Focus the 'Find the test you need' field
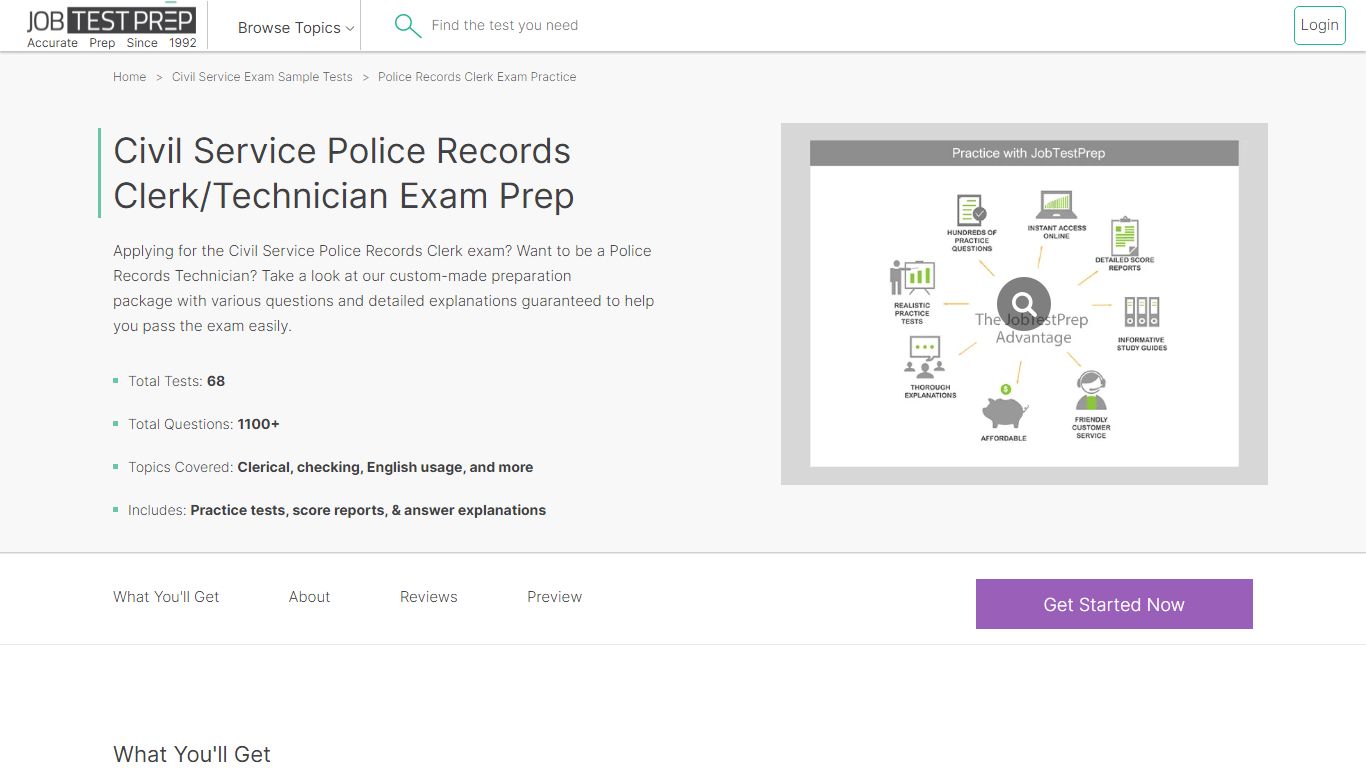1366x768 pixels. [x=505, y=25]
